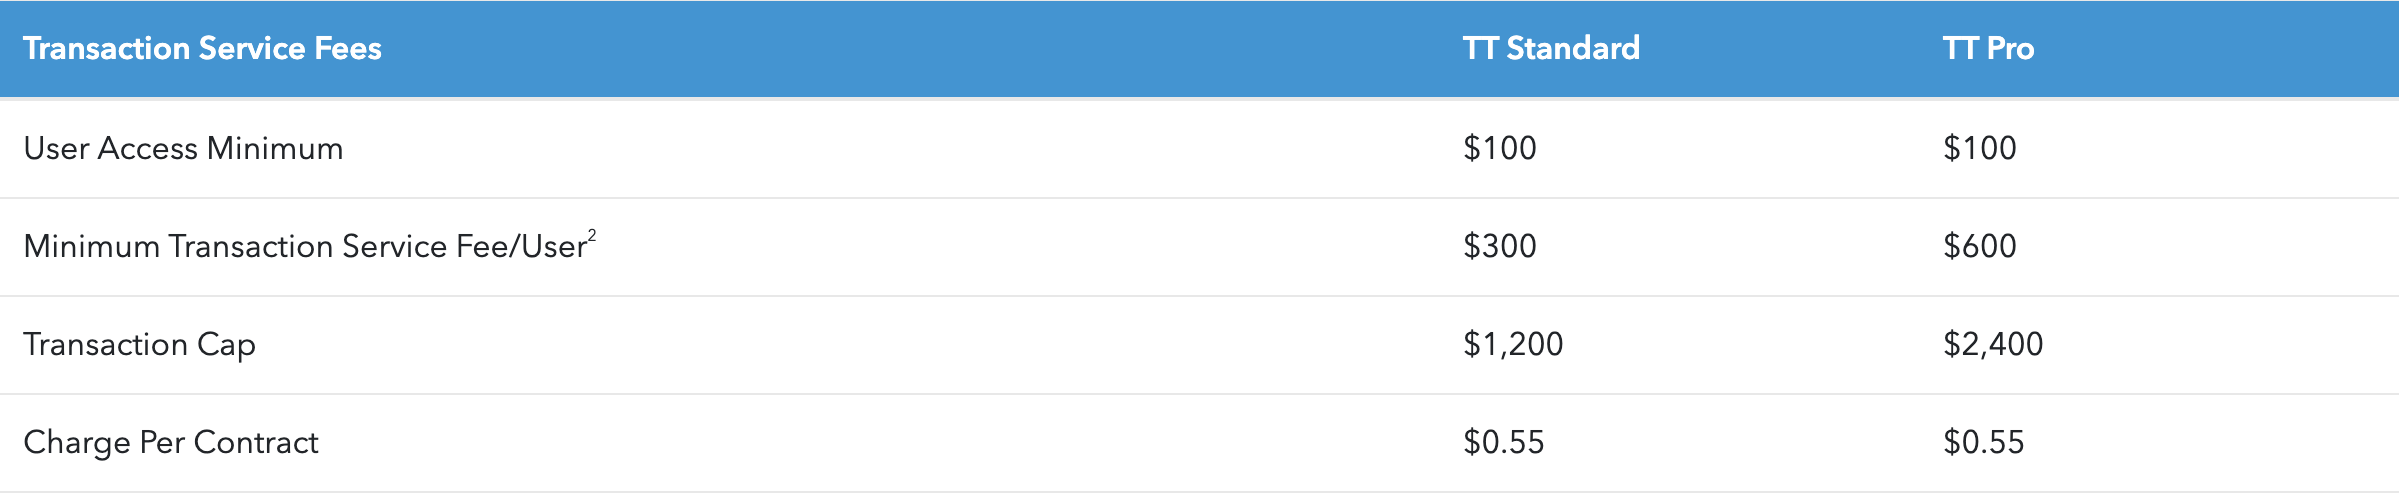Select TT Pro's $100 user access value
The width and height of the screenshot is (2402, 496).
coord(1979,149)
